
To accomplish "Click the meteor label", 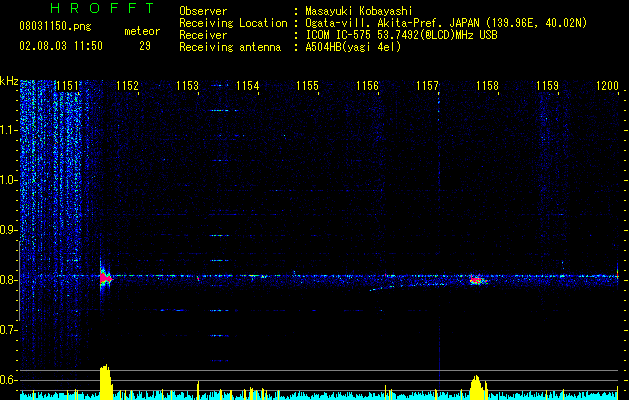I will pos(142,31).
